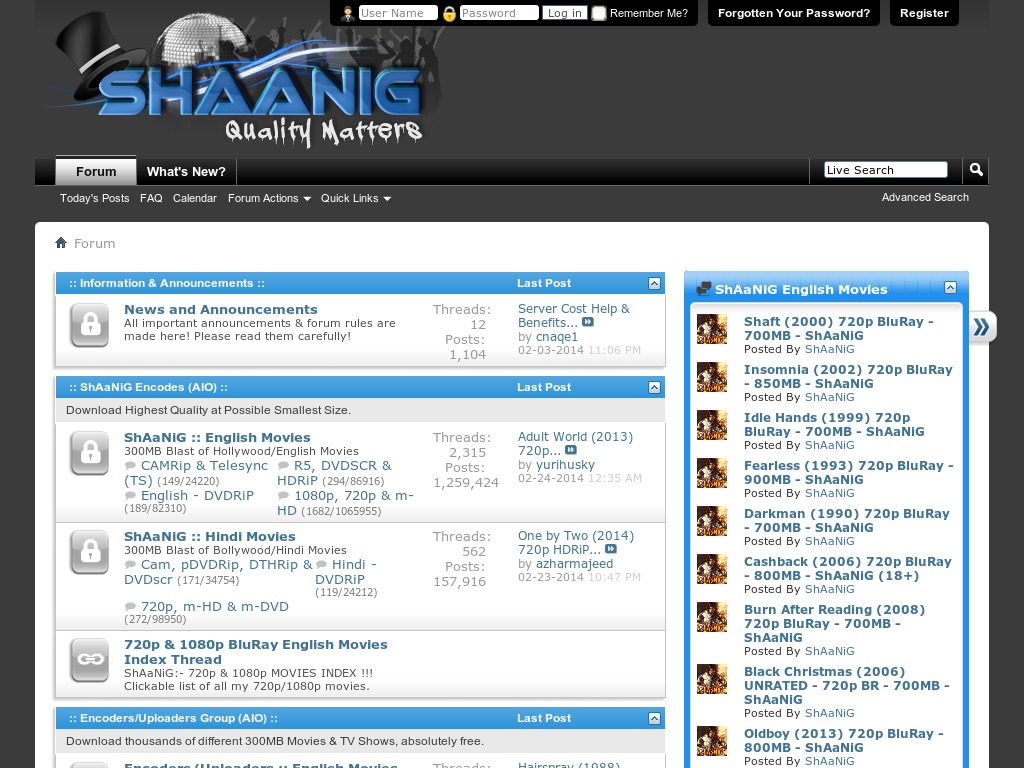Select the Forum tab
Viewport: 1024px width, 768px height.
pos(96,171)
